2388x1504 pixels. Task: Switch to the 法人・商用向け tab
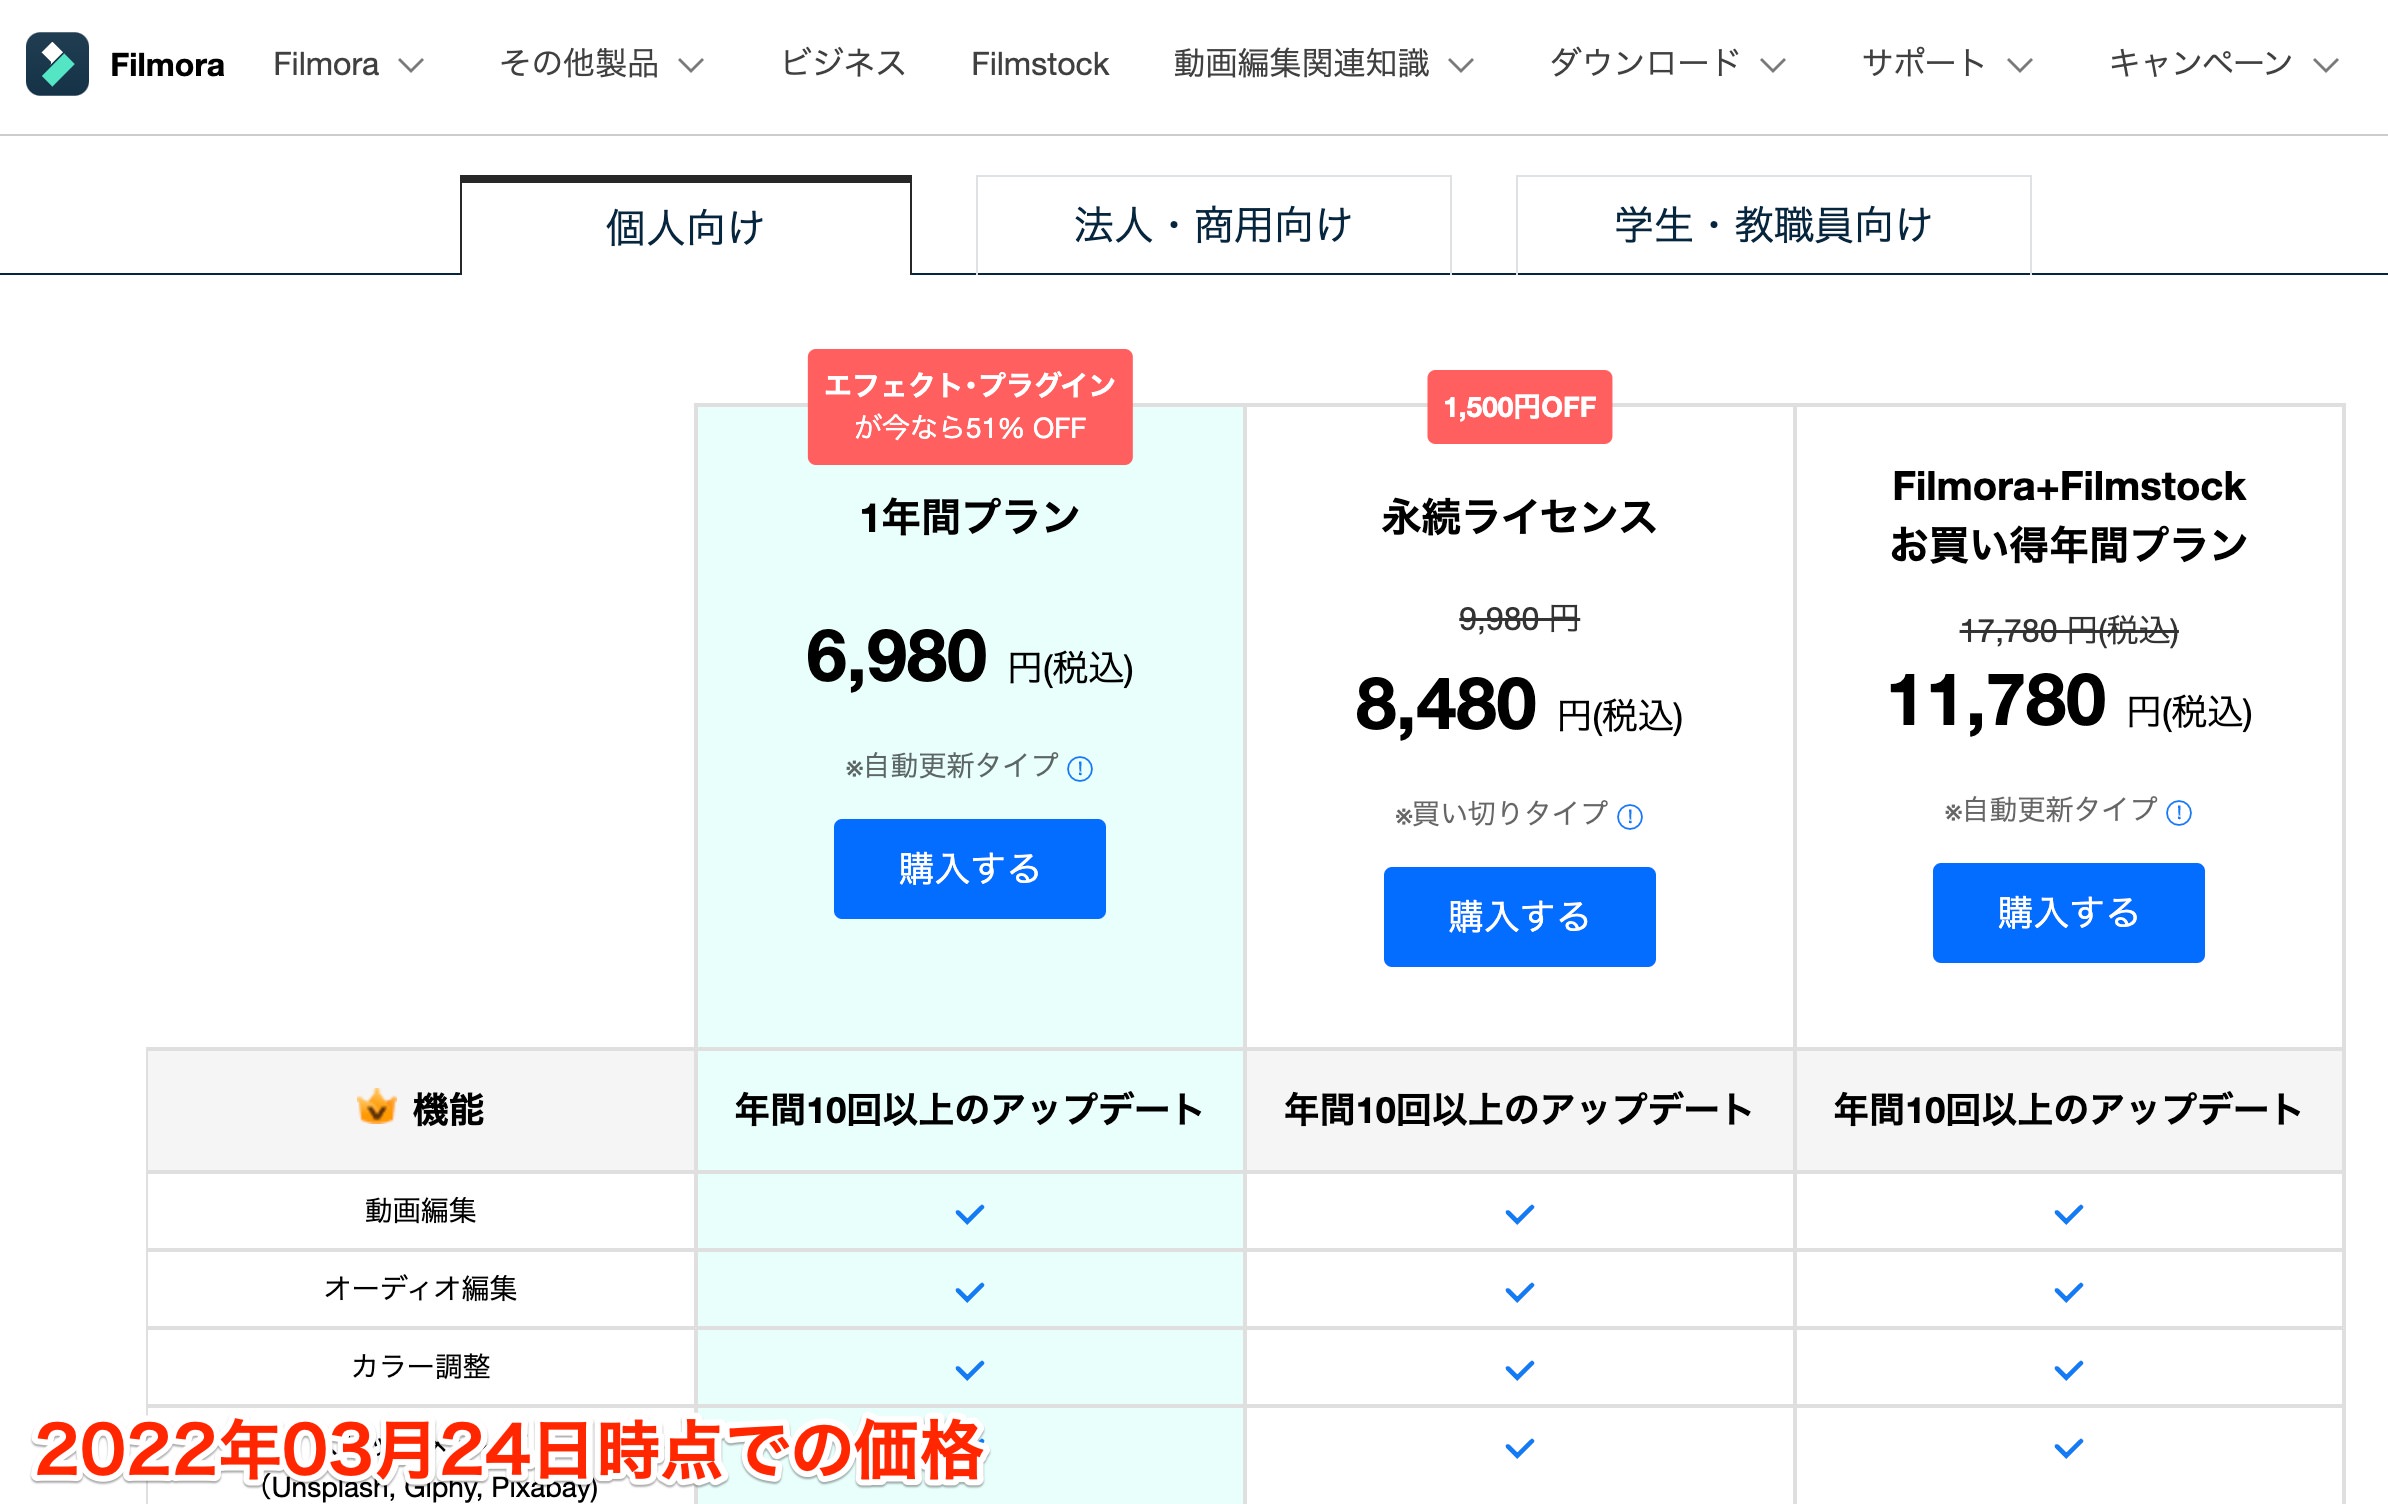1213,225
